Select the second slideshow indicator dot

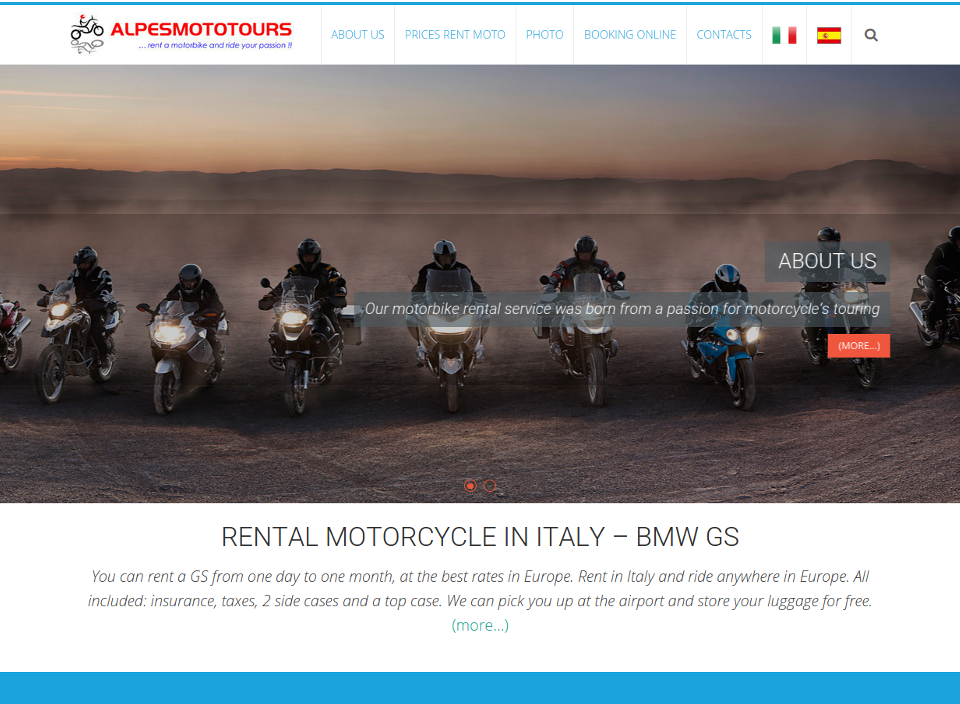(x=490, y=485)
